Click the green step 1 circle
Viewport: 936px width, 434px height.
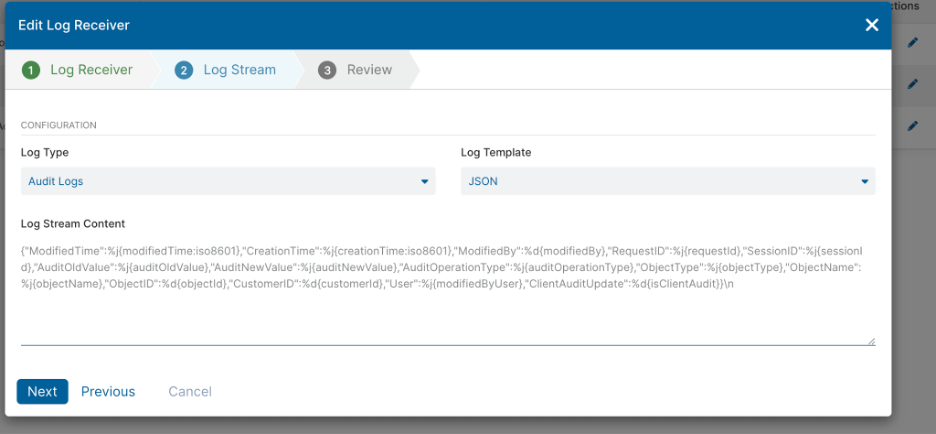coord(30,70)
